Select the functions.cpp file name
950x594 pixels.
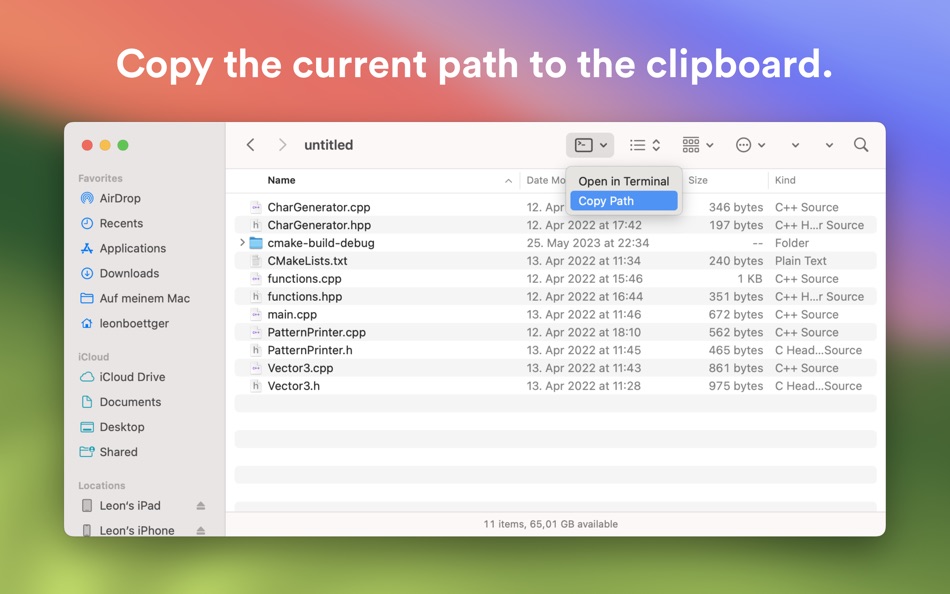pos(305,279)
